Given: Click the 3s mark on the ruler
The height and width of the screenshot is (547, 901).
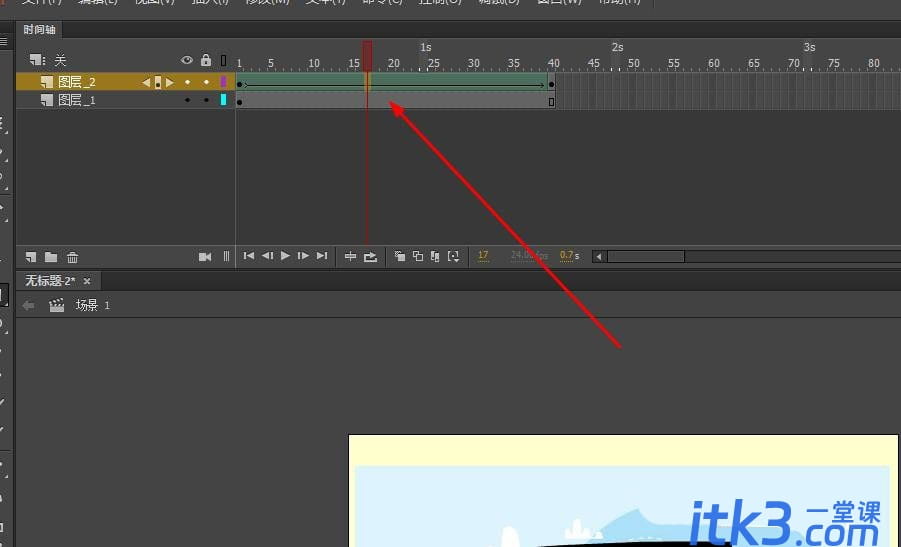Looking at the screenshot, I should point(810,47).
